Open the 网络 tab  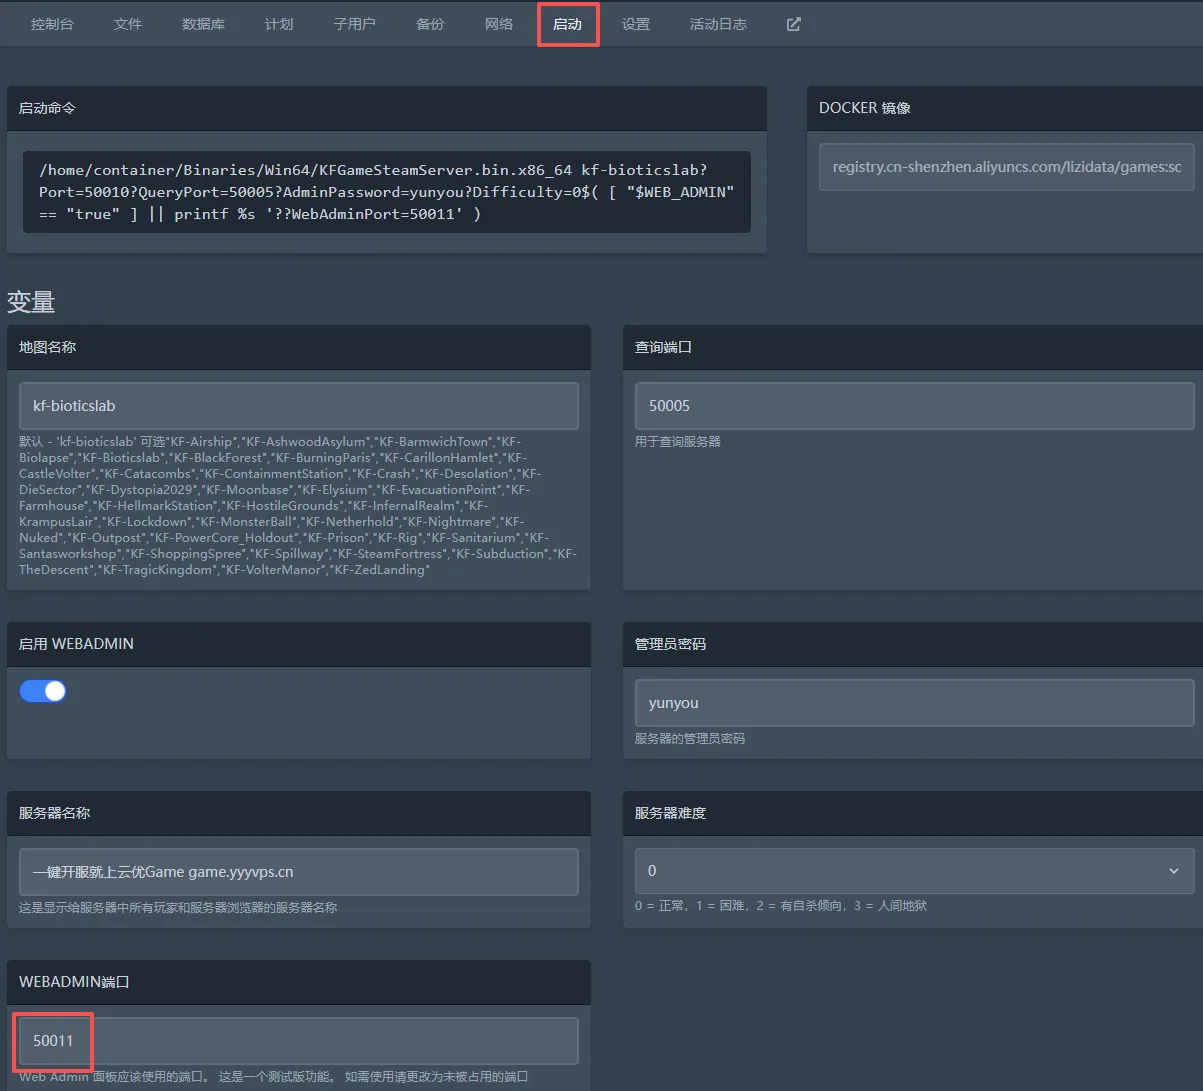pos(499,24)
